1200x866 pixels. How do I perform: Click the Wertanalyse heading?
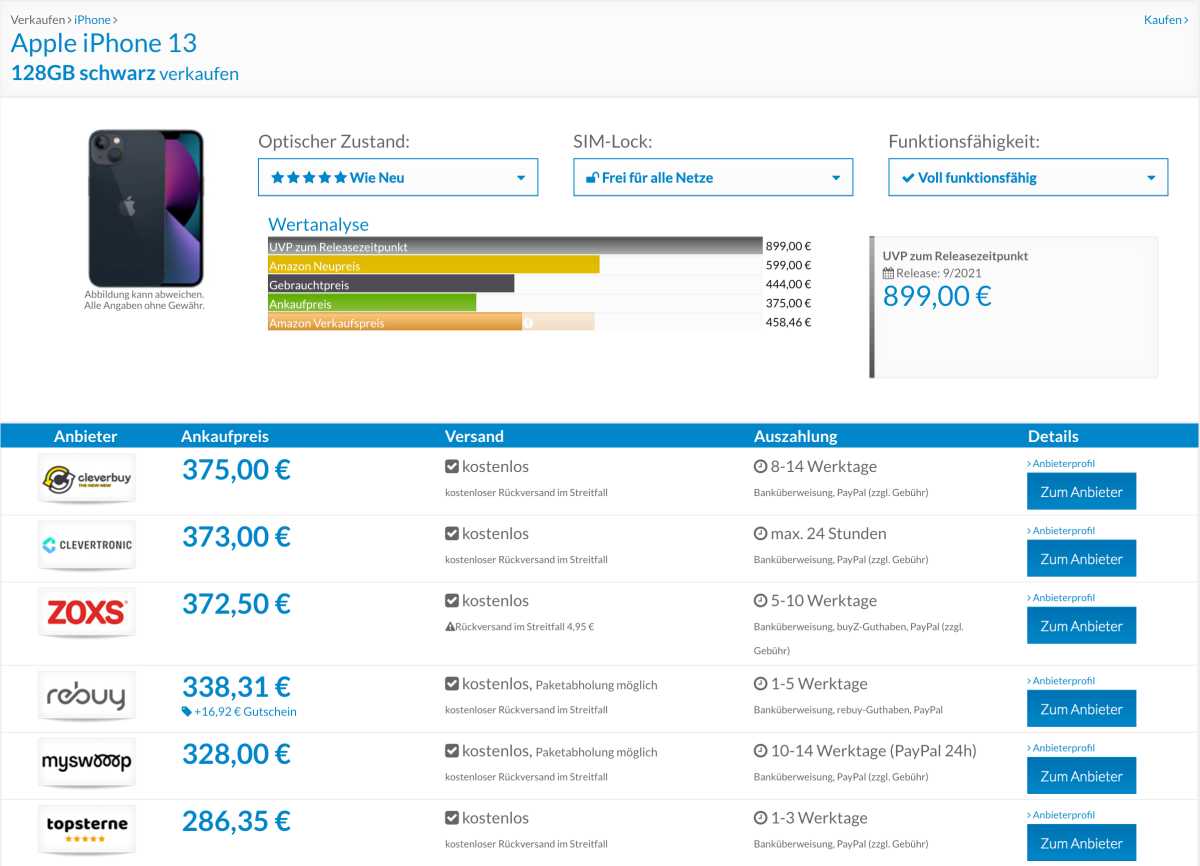coord(318,225)
